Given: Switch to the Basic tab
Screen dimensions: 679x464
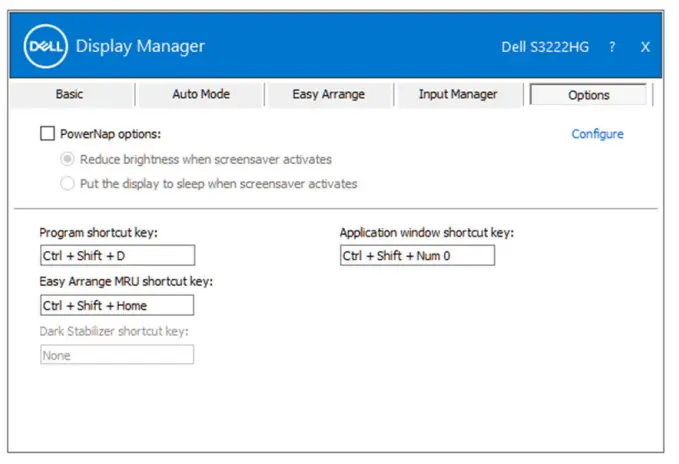Looking at the screenshot, I should pos(69,94).
